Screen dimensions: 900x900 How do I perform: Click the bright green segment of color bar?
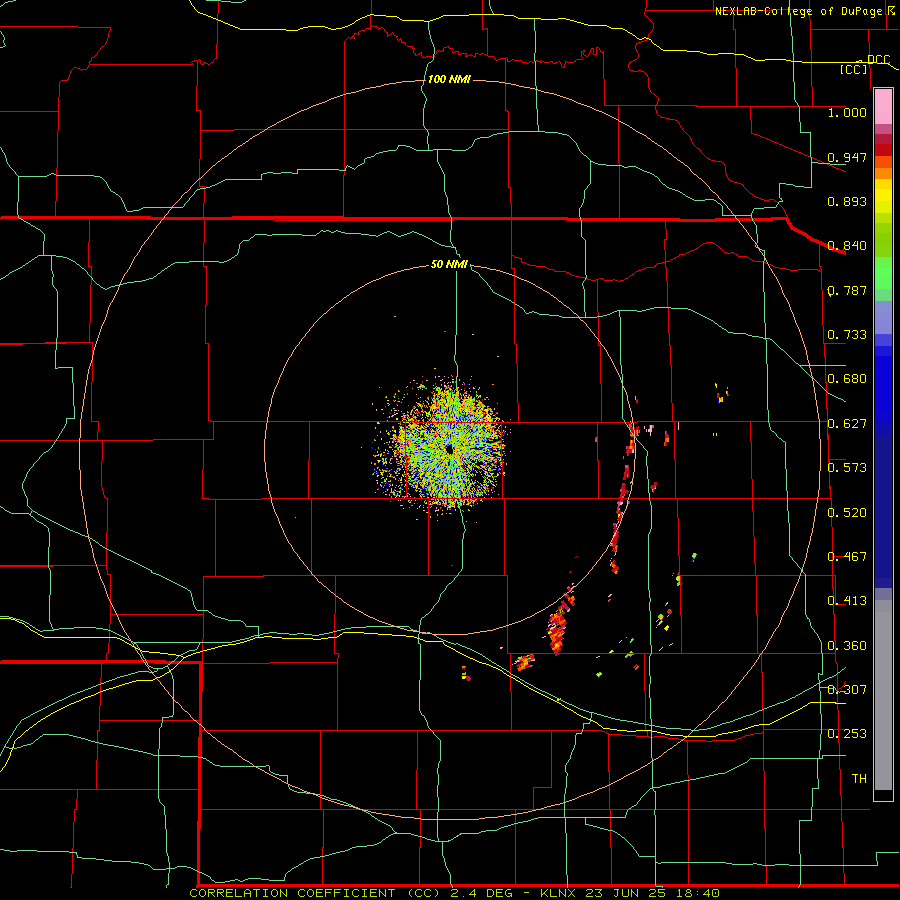click(883, 273)
